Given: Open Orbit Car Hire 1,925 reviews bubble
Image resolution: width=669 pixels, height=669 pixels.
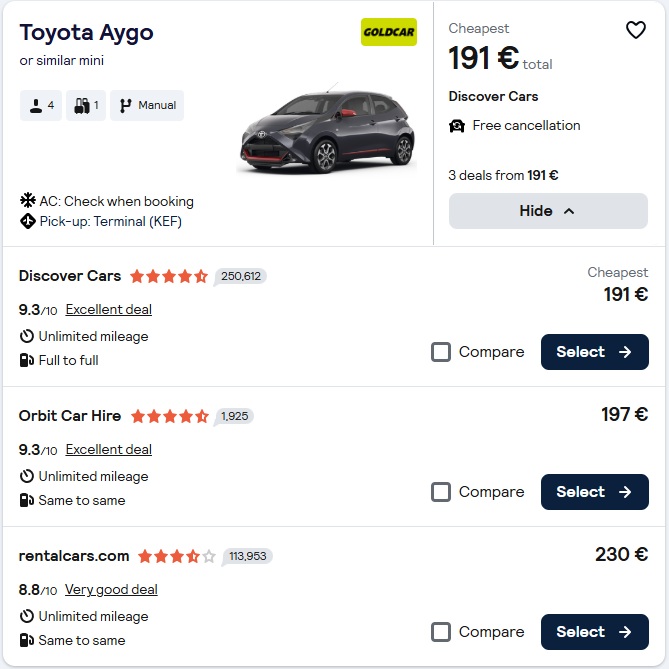Looking at the screenshot, I should click(x=234, y=416).
